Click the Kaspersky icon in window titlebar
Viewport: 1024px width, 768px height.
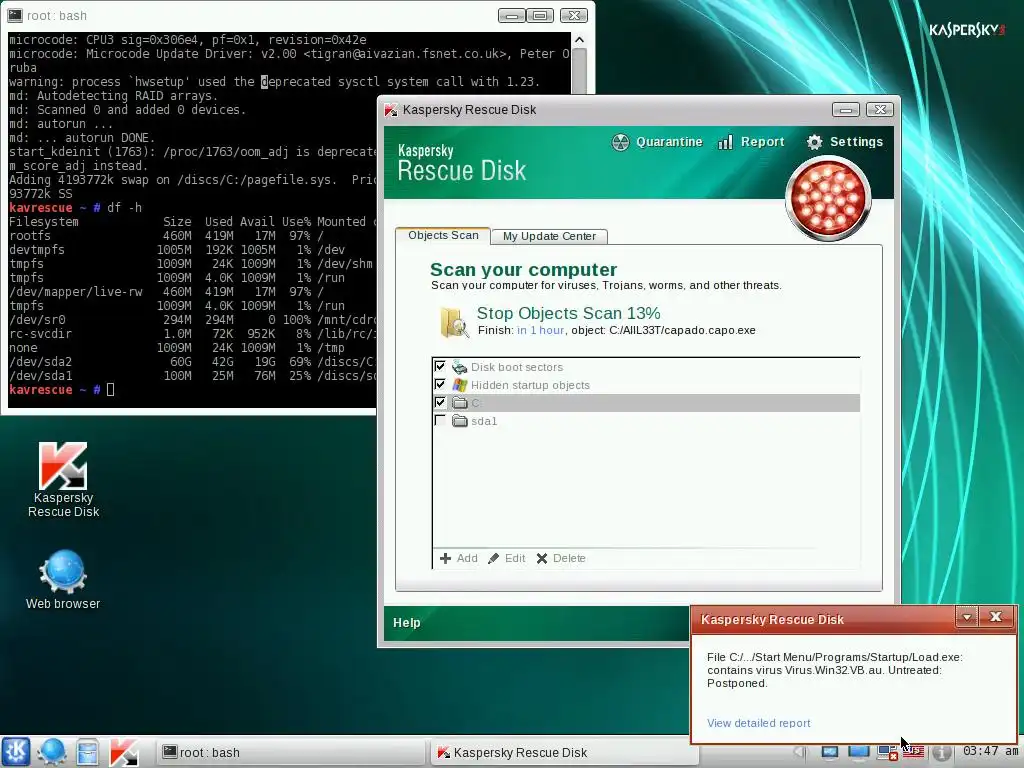pyautogui.click(x=391, y=110)
